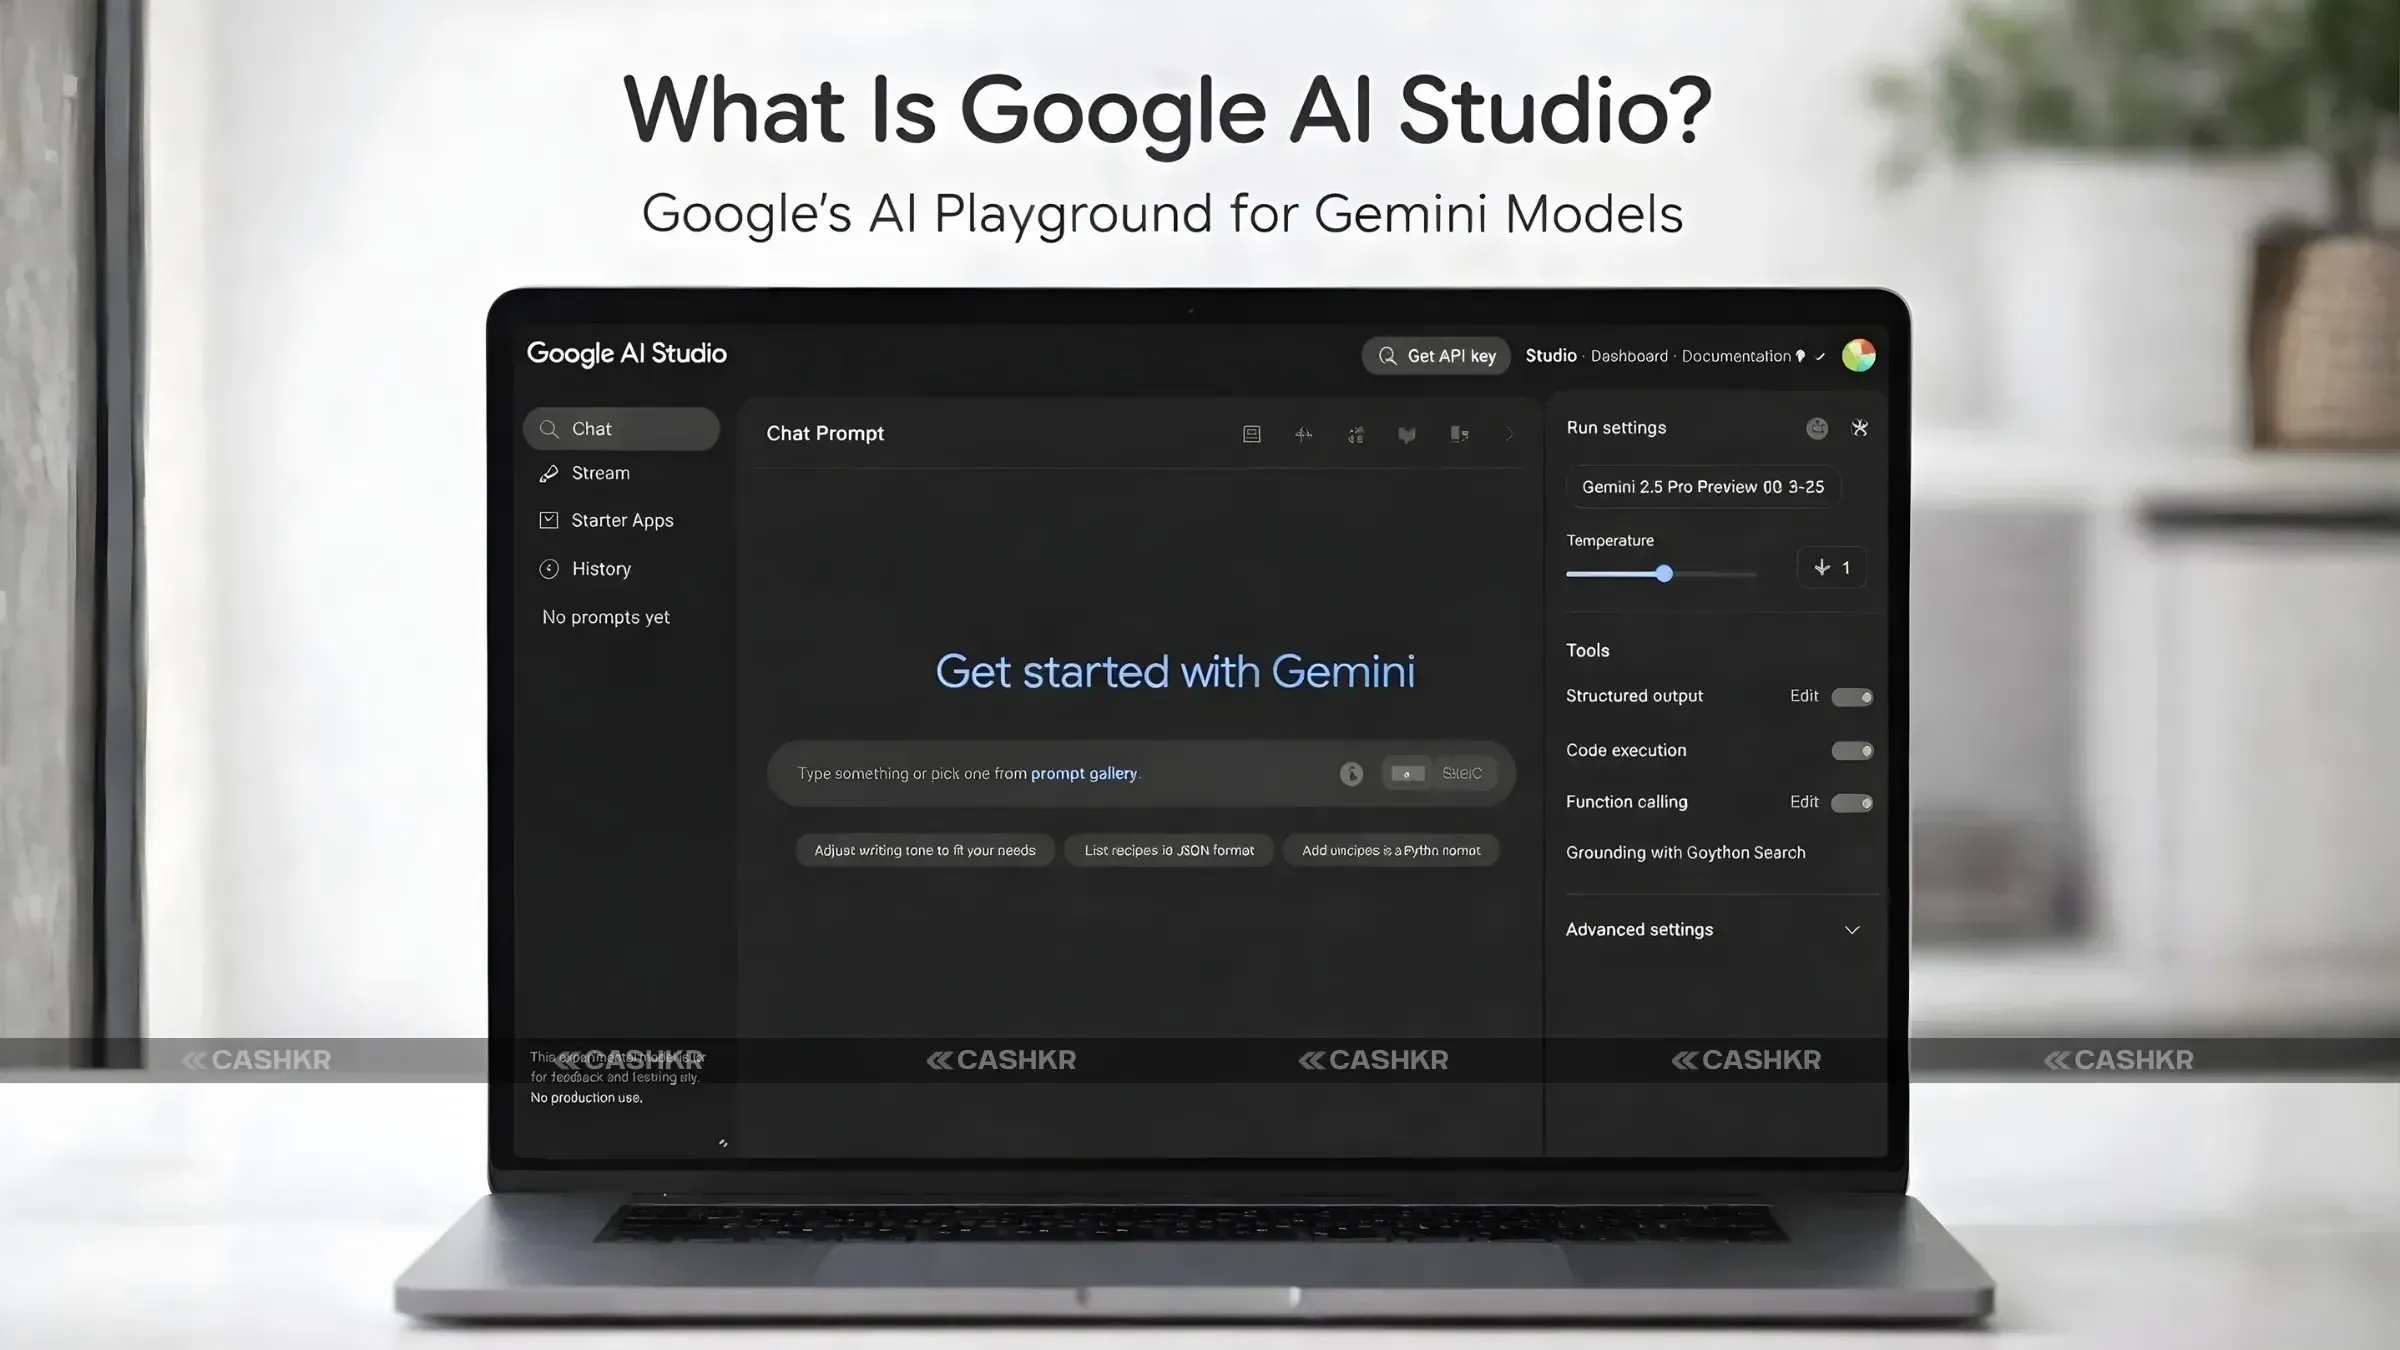Click the tuning icon in Chat Prompt toolbar
Image resolution: width=2400 pixels, height=1350 pixels.
1304,433
